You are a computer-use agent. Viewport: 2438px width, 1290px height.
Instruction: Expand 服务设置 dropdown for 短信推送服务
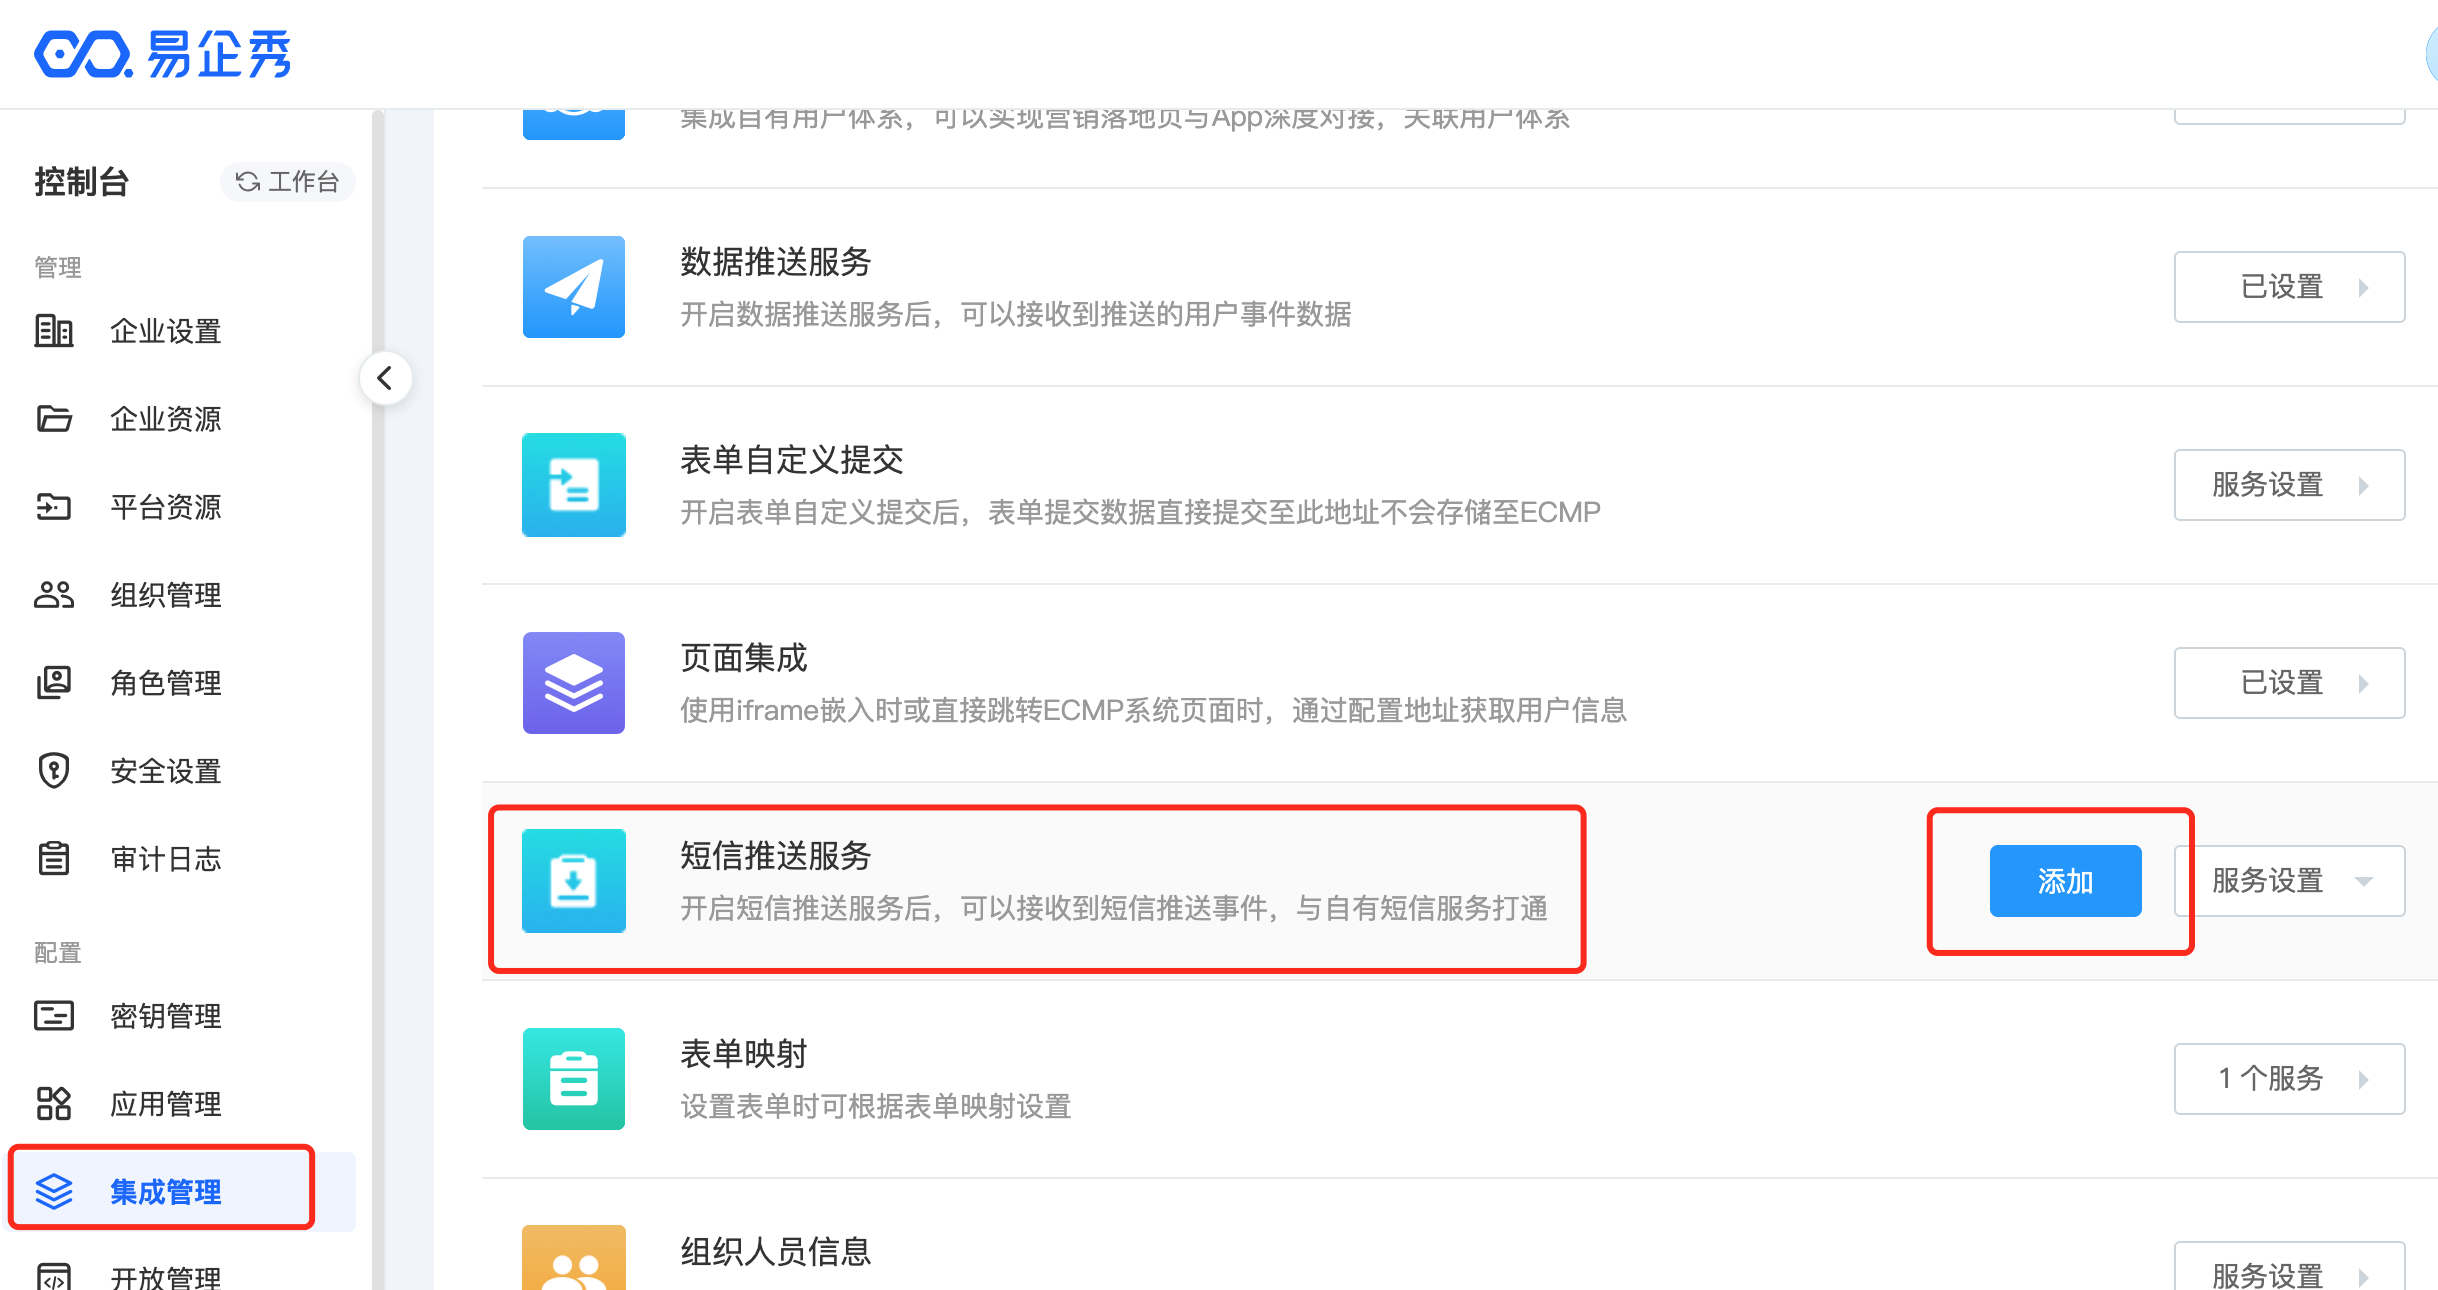tap(2289, 881)
